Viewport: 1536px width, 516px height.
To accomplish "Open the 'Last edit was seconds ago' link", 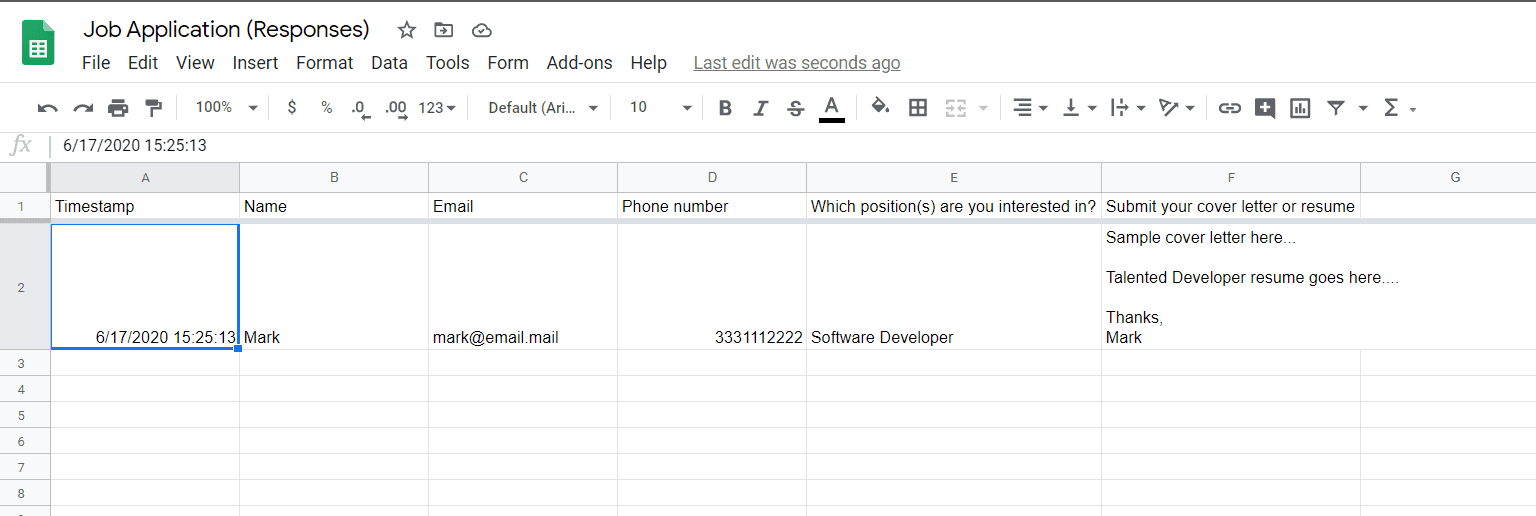I will pos(796,63).
